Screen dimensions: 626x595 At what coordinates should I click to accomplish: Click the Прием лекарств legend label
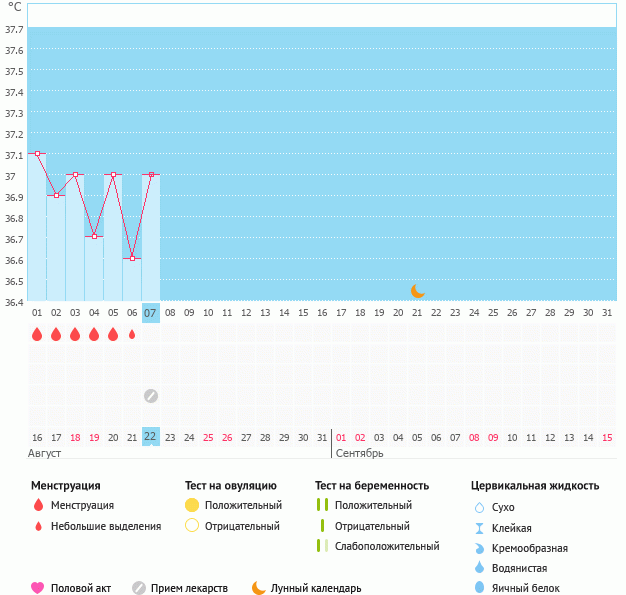189,588
